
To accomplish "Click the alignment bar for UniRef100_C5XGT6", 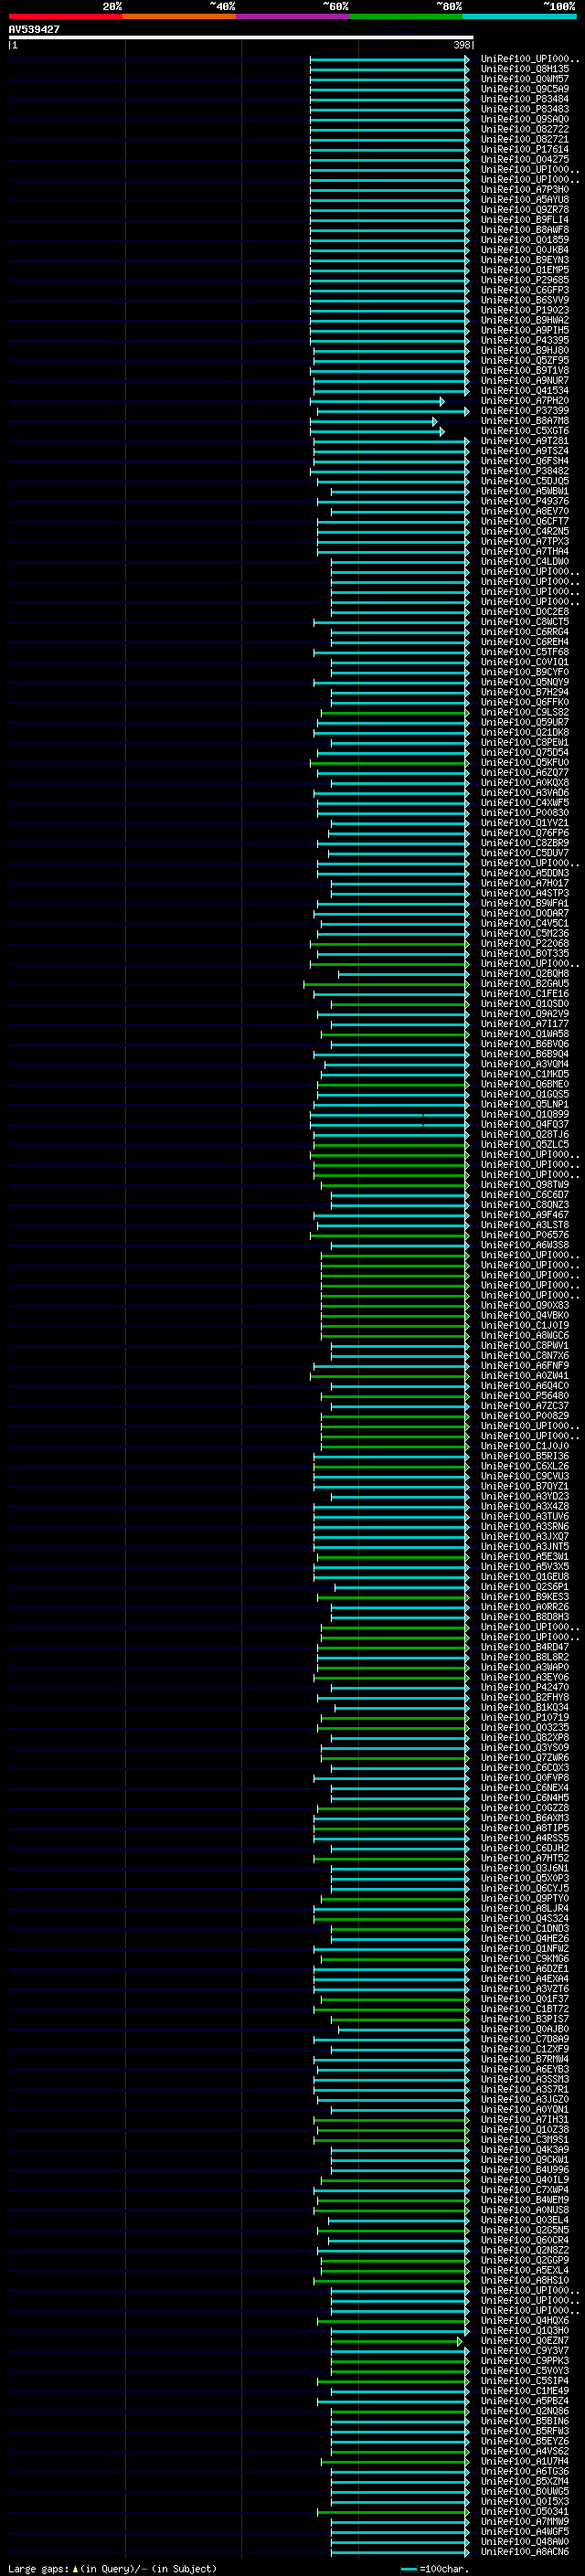I will pyautogui.click(x=379, y=431).
